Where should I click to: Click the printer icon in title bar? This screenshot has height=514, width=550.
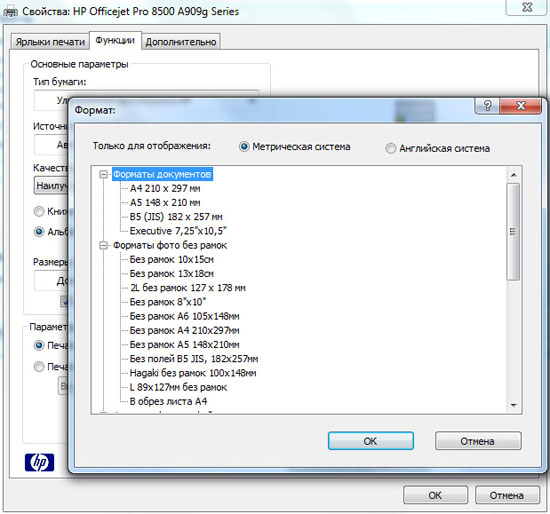tap(10, 12)
